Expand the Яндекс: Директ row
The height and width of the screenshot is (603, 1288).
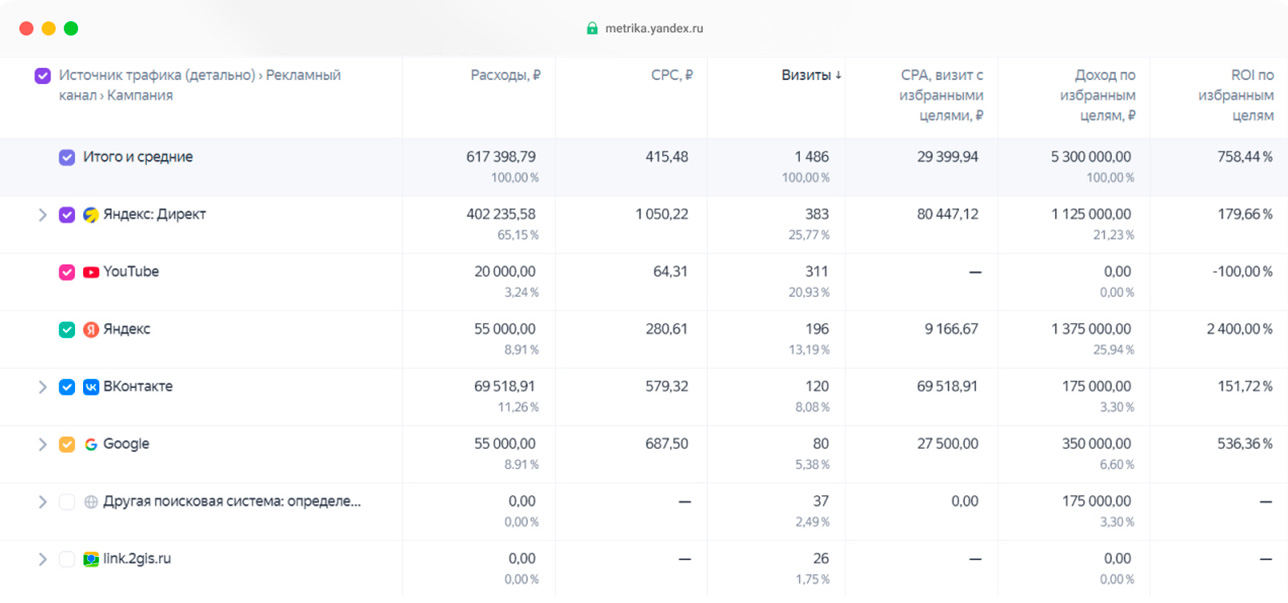pyautogui.click(x=42, y=215)
